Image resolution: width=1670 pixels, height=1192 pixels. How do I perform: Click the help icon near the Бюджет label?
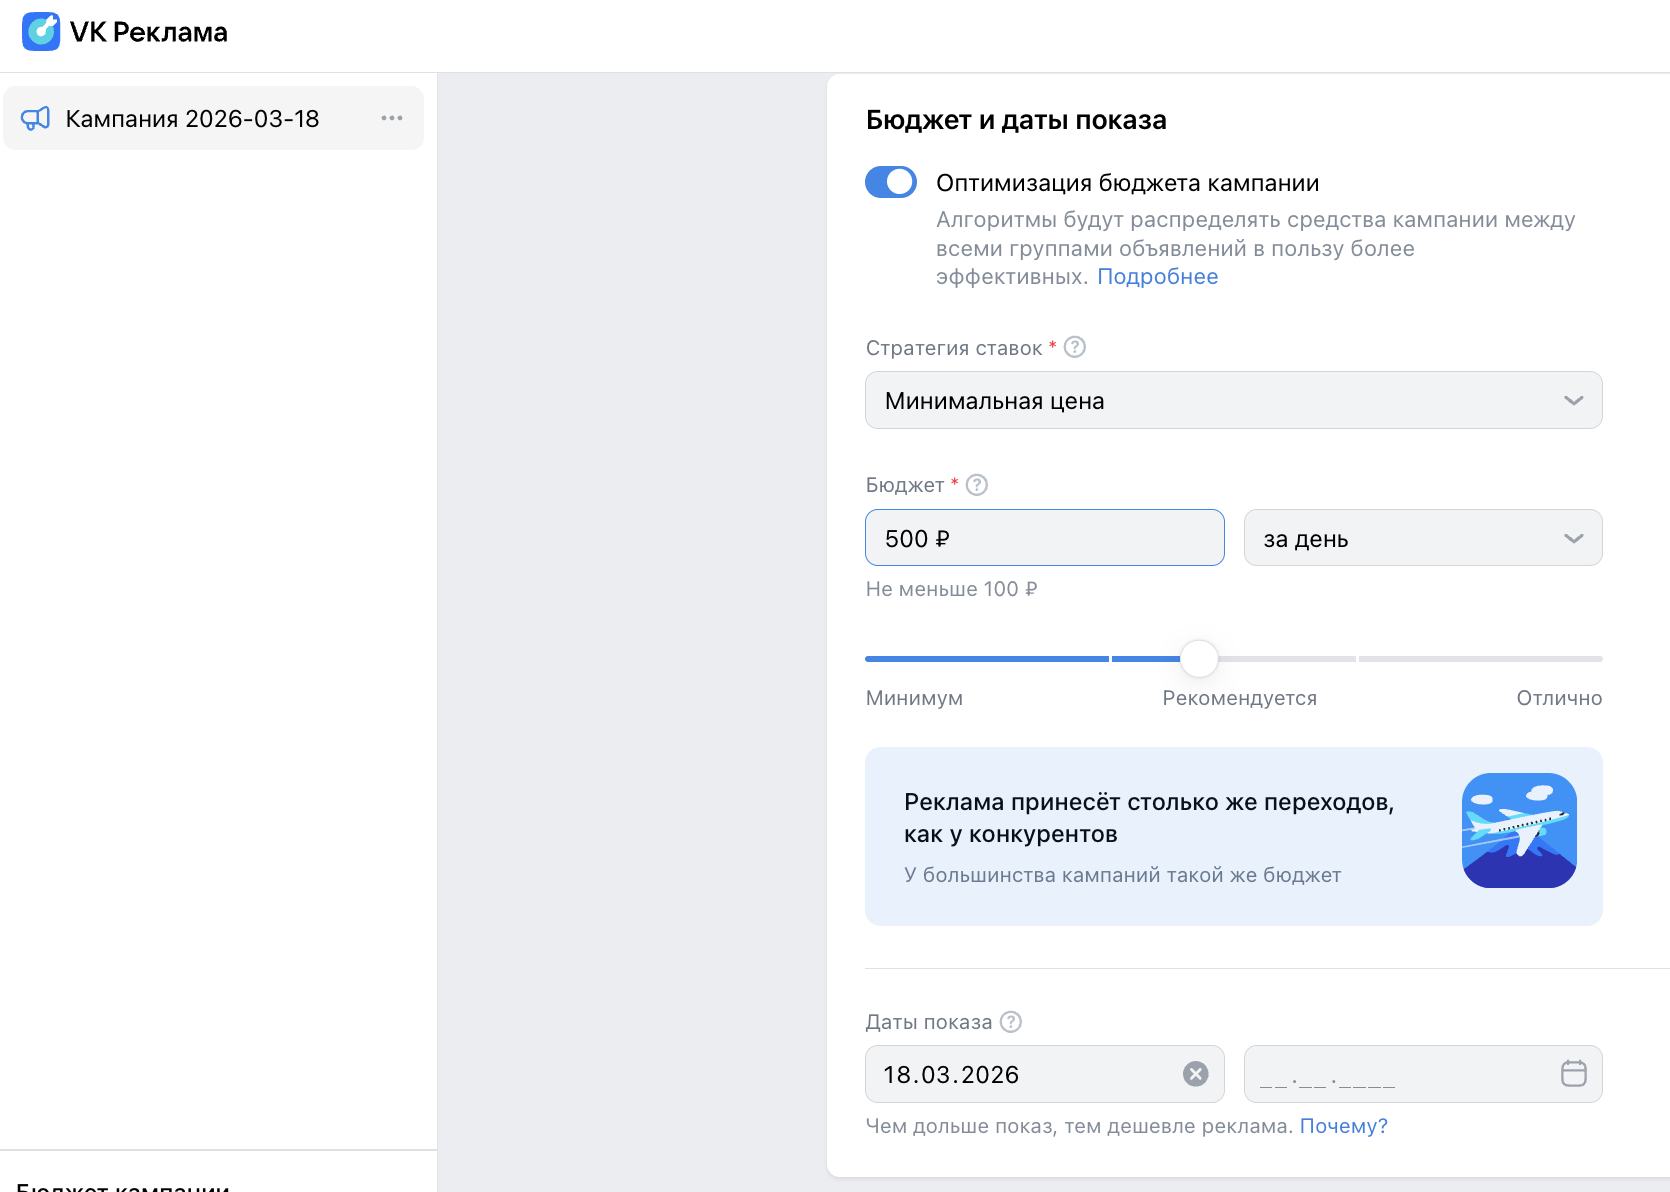pos(977,484)
